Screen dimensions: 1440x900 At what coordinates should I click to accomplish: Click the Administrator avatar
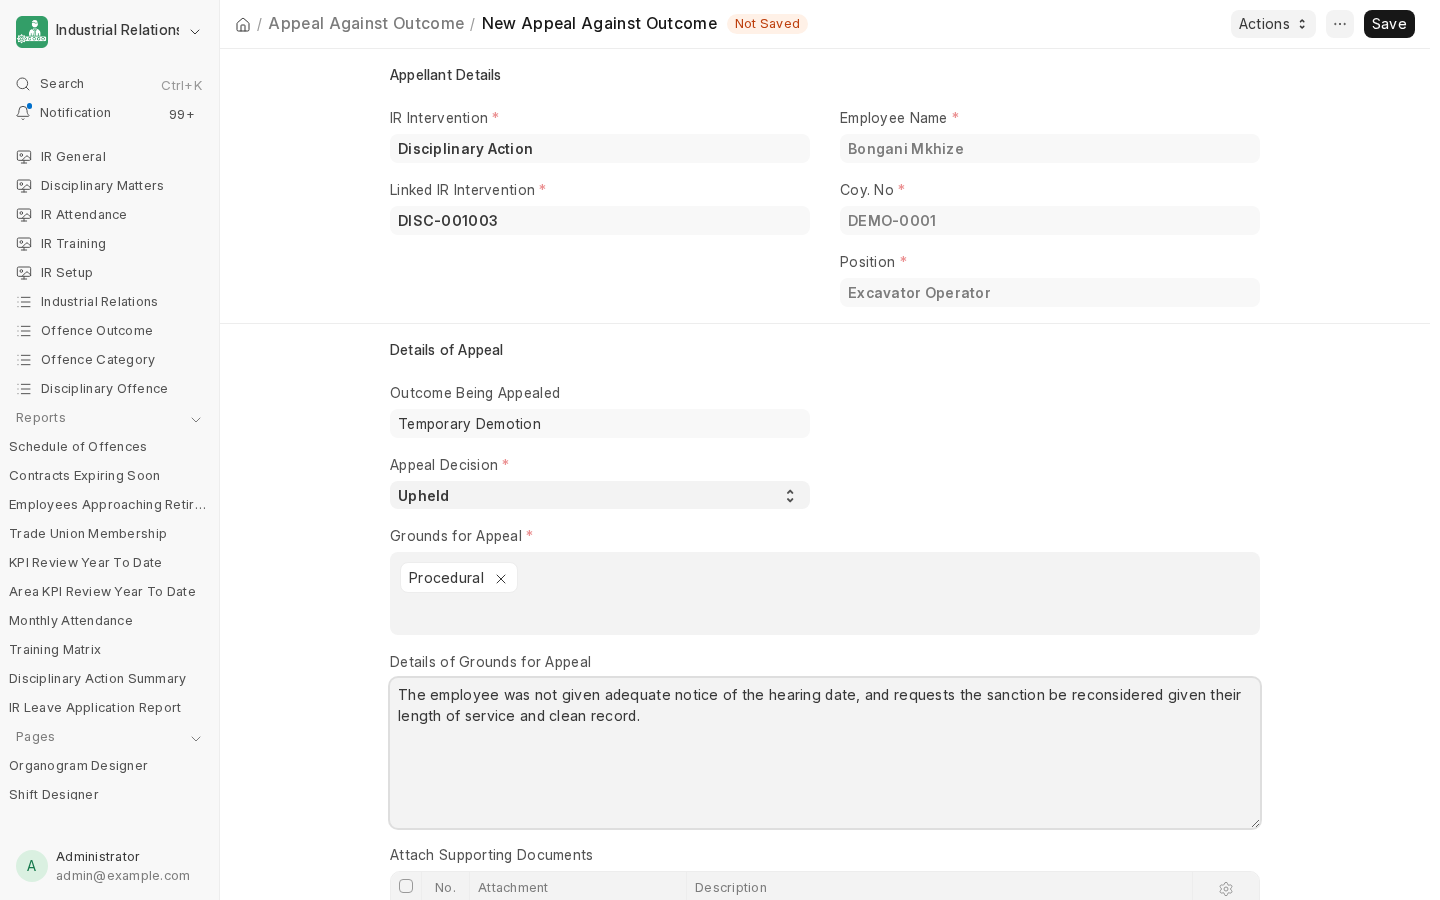coord(32,866)
